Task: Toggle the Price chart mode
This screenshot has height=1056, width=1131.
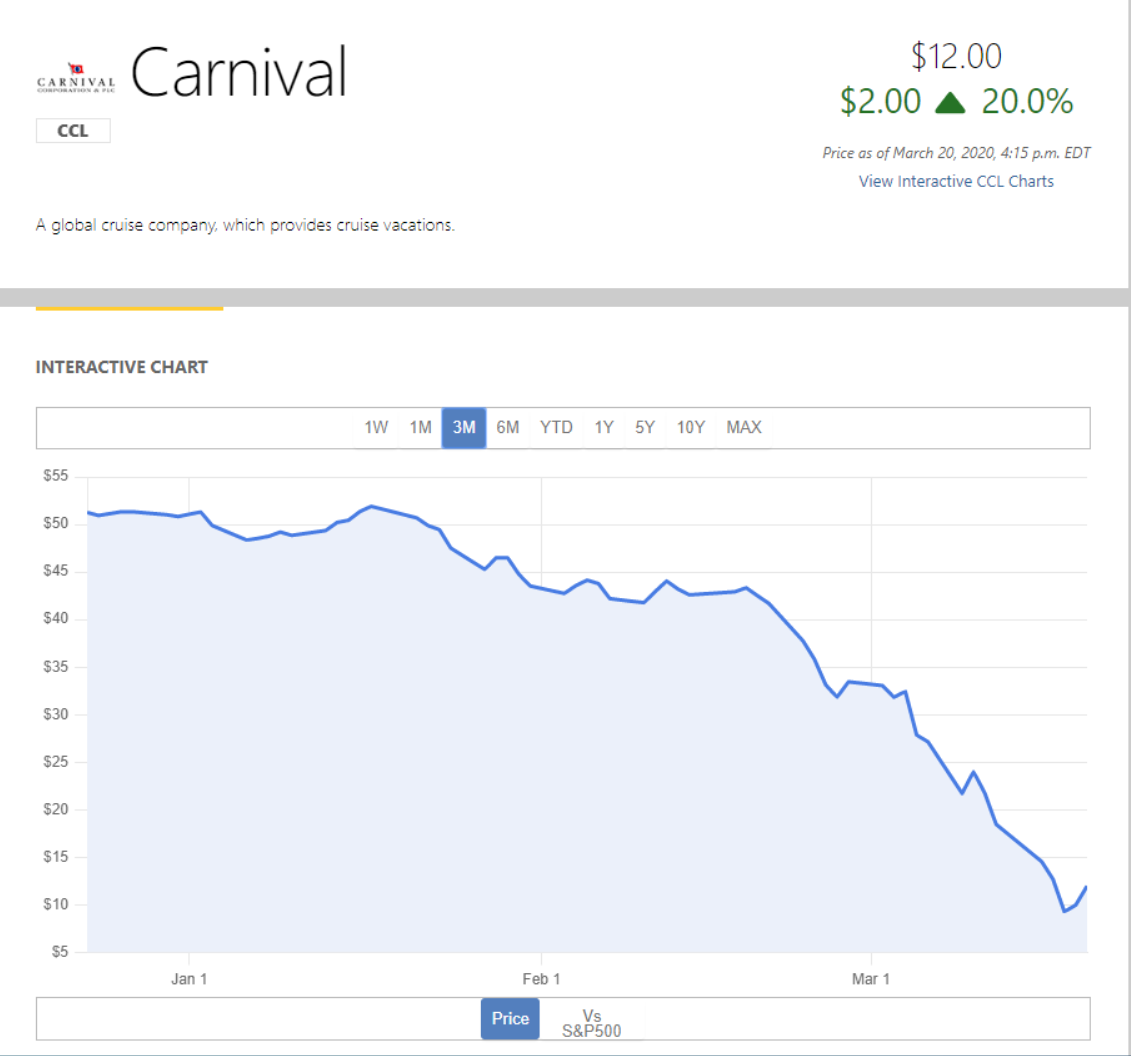Action: (510, 1019)
